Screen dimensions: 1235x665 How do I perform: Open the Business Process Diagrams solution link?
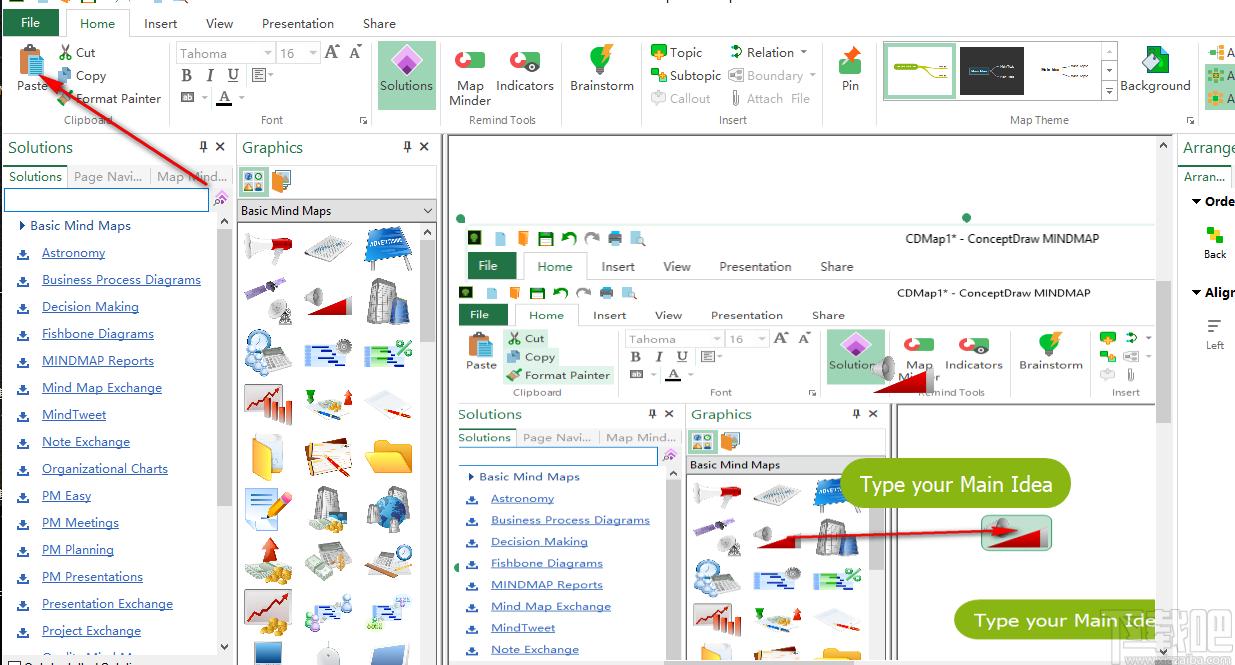[x=121, y=280]
